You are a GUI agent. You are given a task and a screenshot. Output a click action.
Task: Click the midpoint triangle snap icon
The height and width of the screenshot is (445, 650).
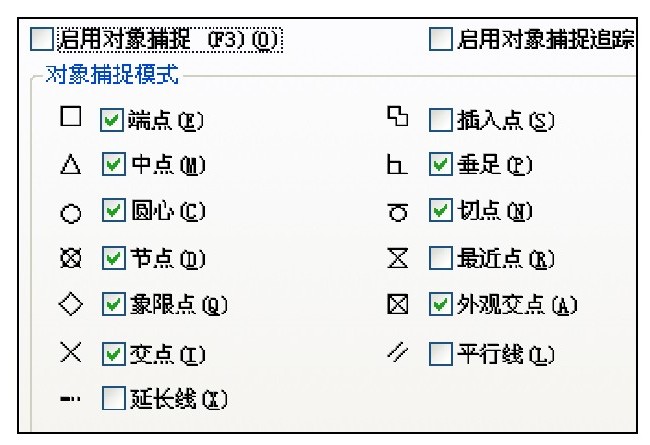tap(70, 165)
